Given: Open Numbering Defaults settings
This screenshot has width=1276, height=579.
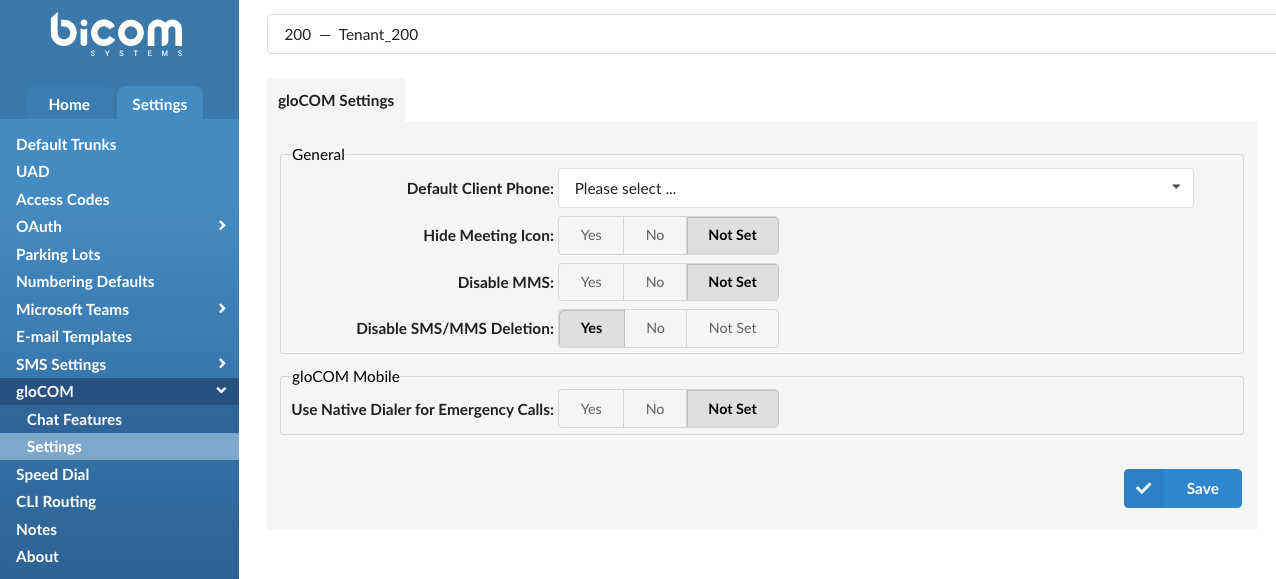Looking at the screenshot, I should (85, 281).
